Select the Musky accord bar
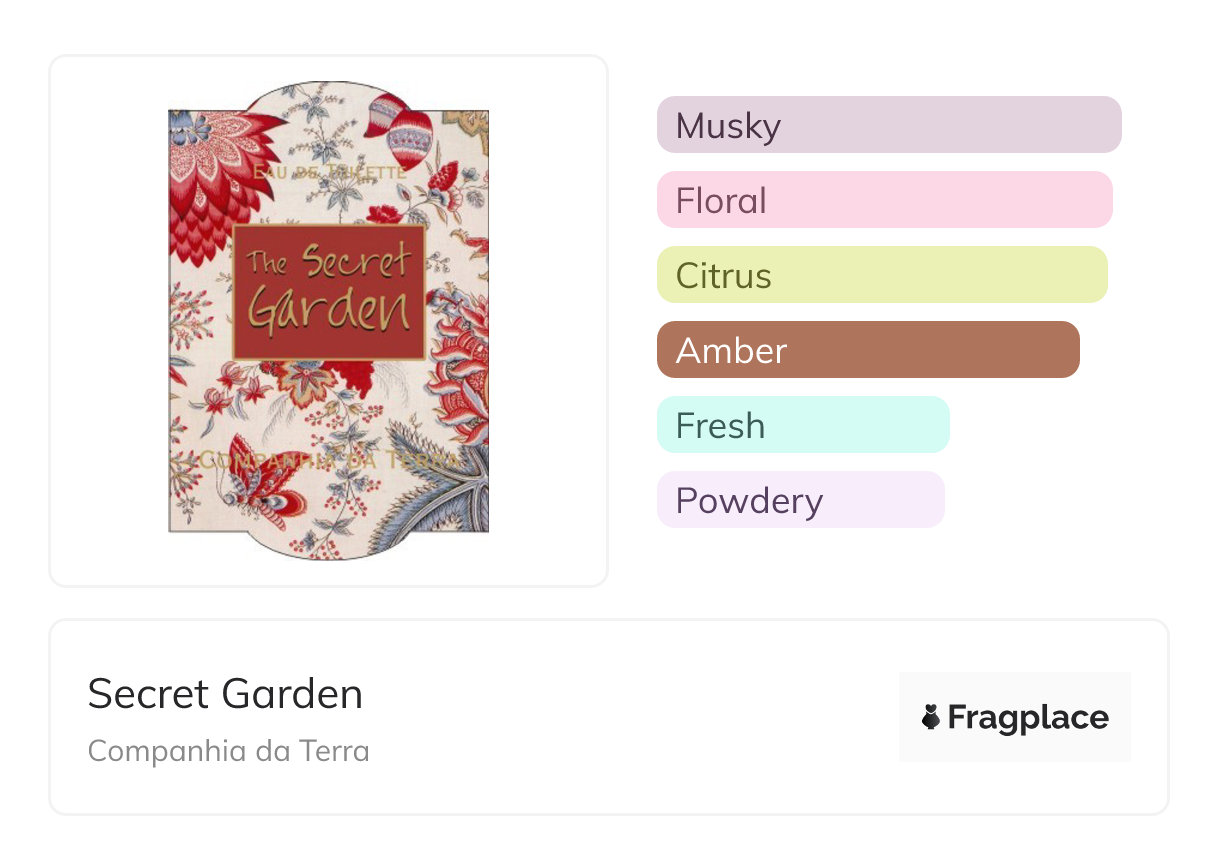1218x864 pixels. click(888, 125)
